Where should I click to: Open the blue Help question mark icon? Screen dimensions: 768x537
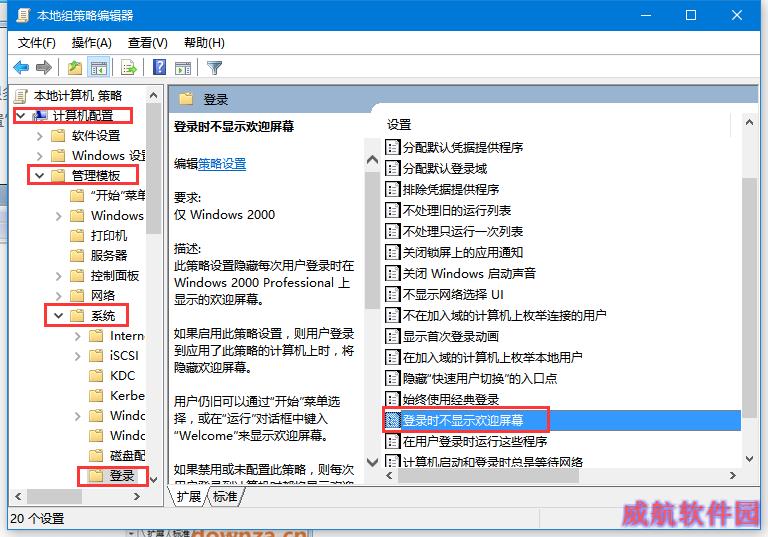159,67
